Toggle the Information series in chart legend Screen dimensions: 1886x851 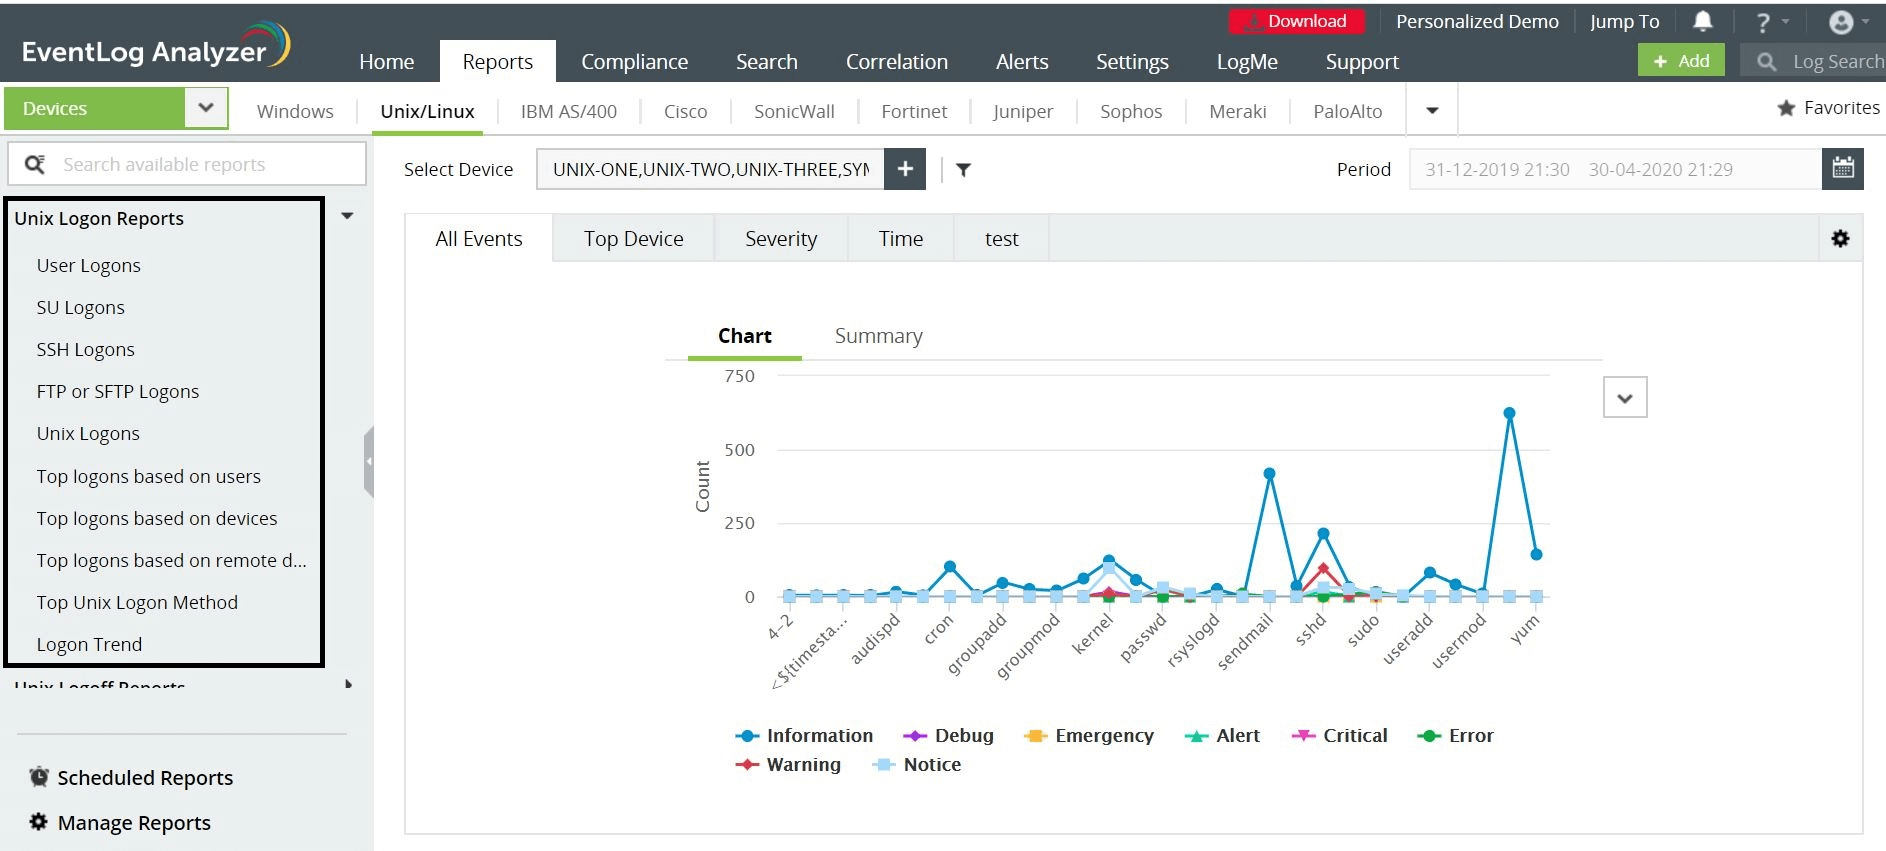(819, 736)
